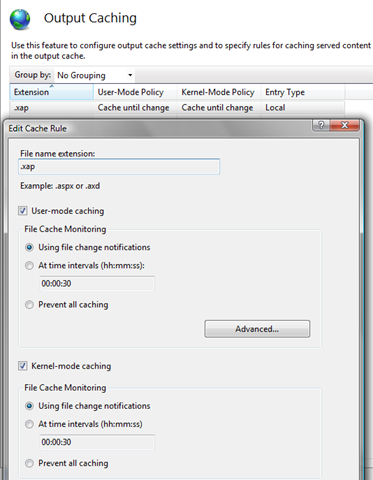Image resolution: width=373 pixels, height=480 pixels.
Task: Sort by Entry Type column header
Action: (x=303, y=92)
